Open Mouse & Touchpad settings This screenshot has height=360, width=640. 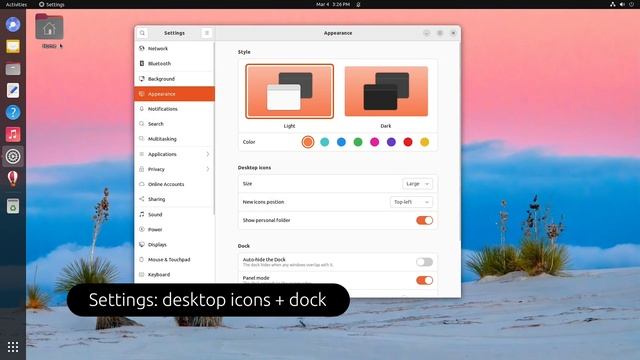click(x=174, y=259)
